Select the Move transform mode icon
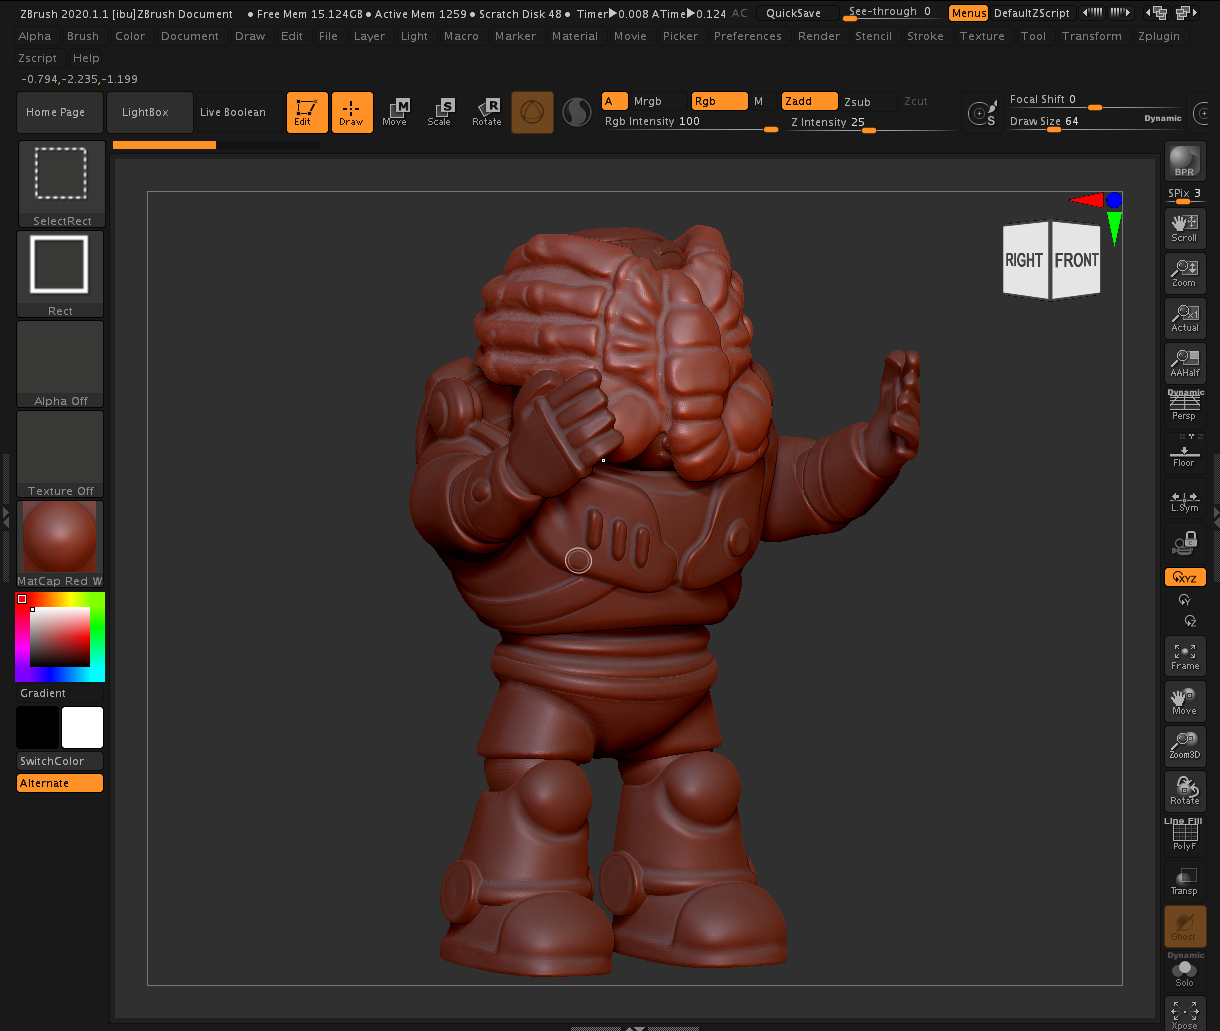The width and height of the screenshot is (1220, 1031). 395,112
